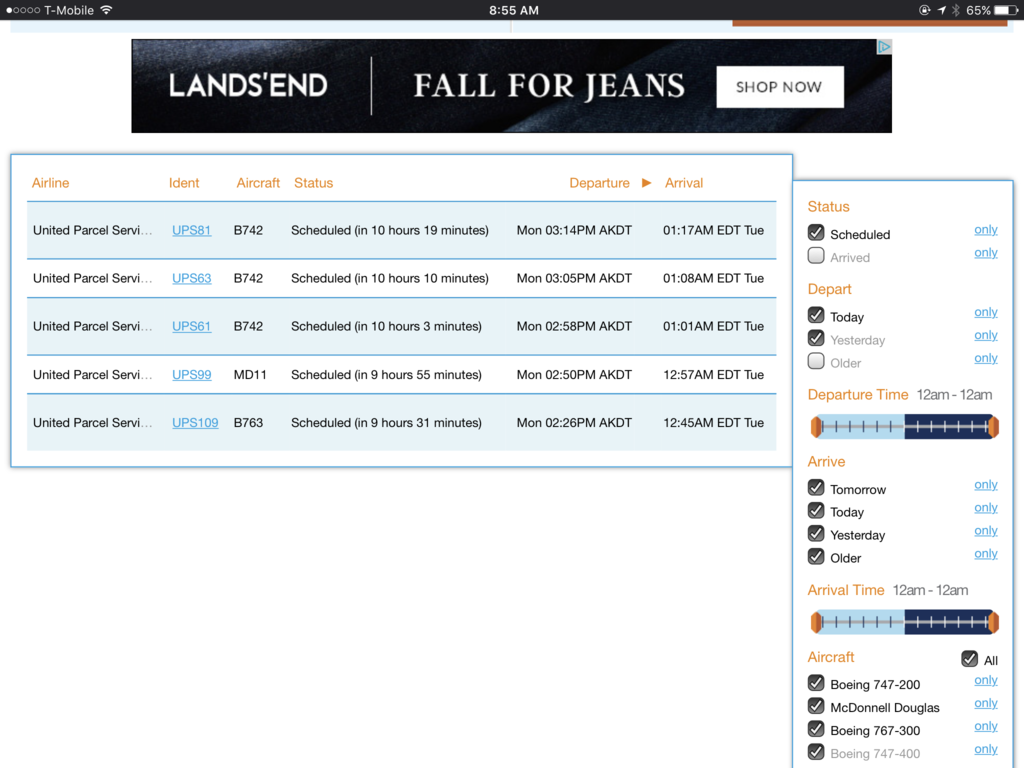
Task: Click left handle of Arrival Time slider
Action: click(816, 622)
